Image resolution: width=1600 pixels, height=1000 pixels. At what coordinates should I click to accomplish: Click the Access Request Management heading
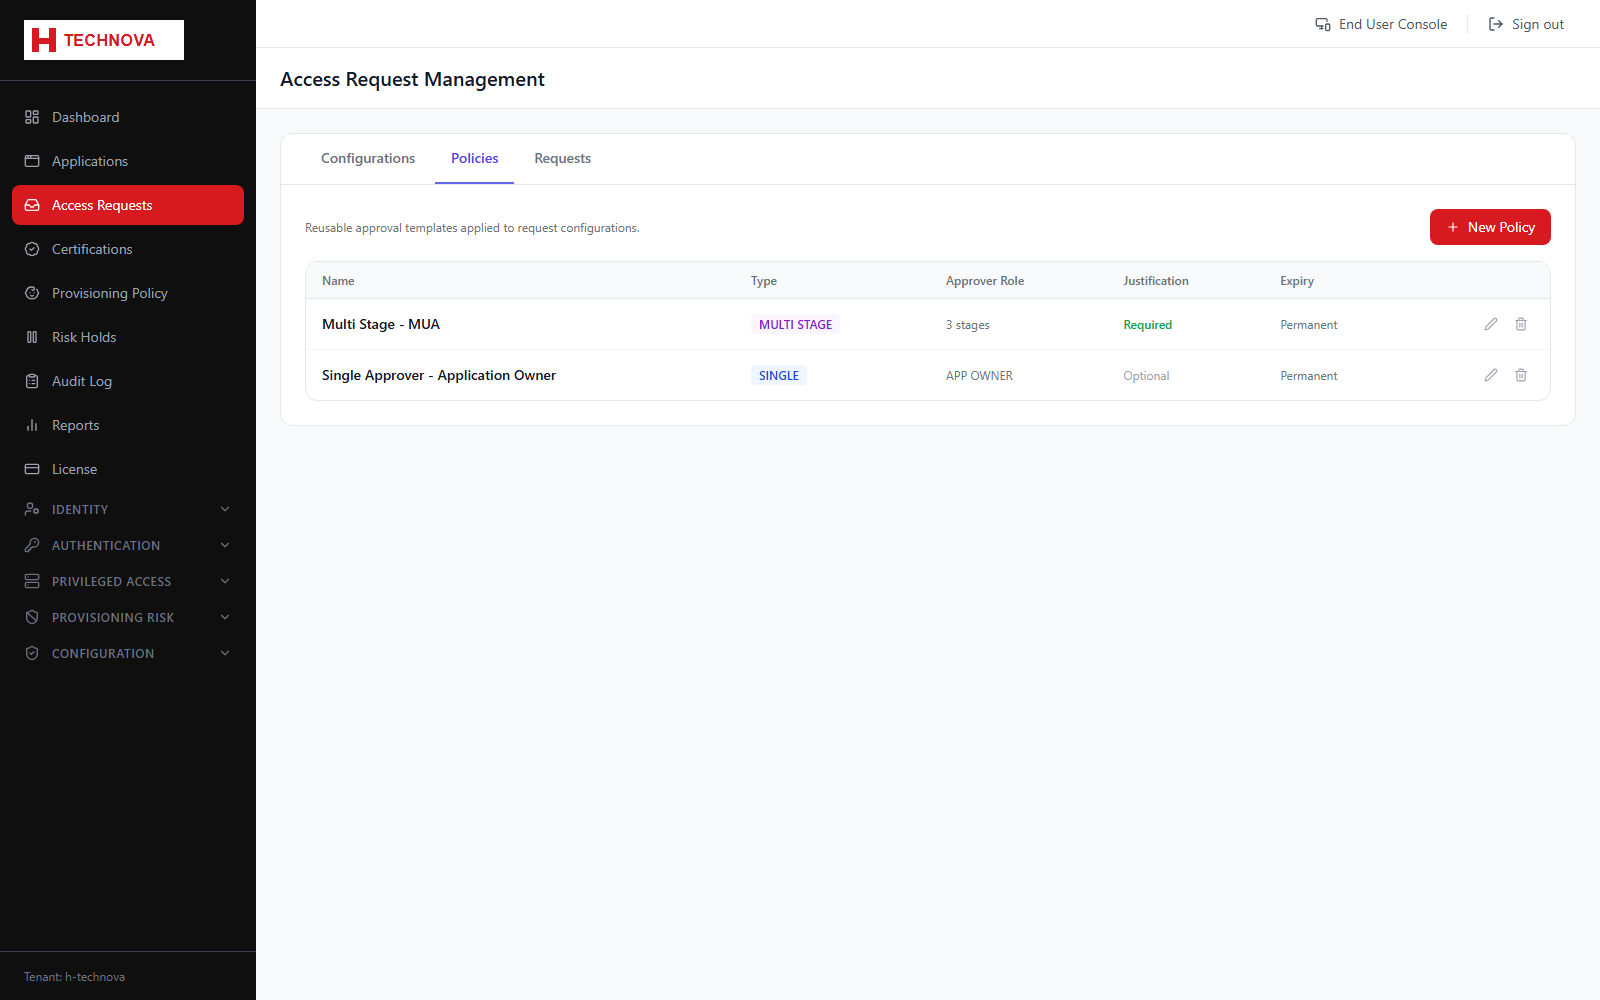(x=412, y=79)
